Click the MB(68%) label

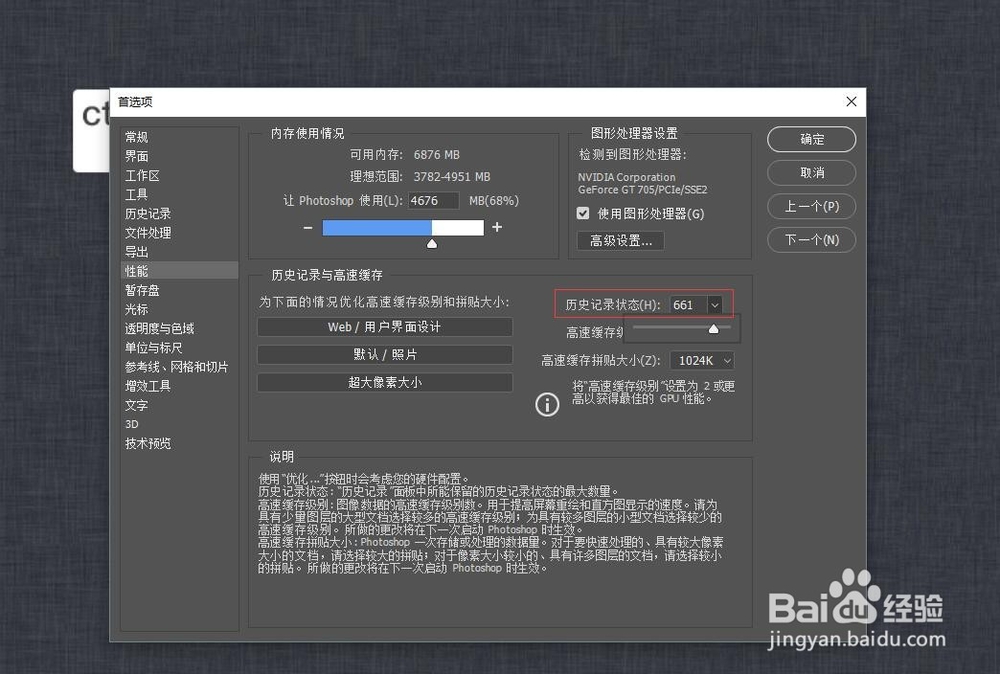[x=494, y=201]
